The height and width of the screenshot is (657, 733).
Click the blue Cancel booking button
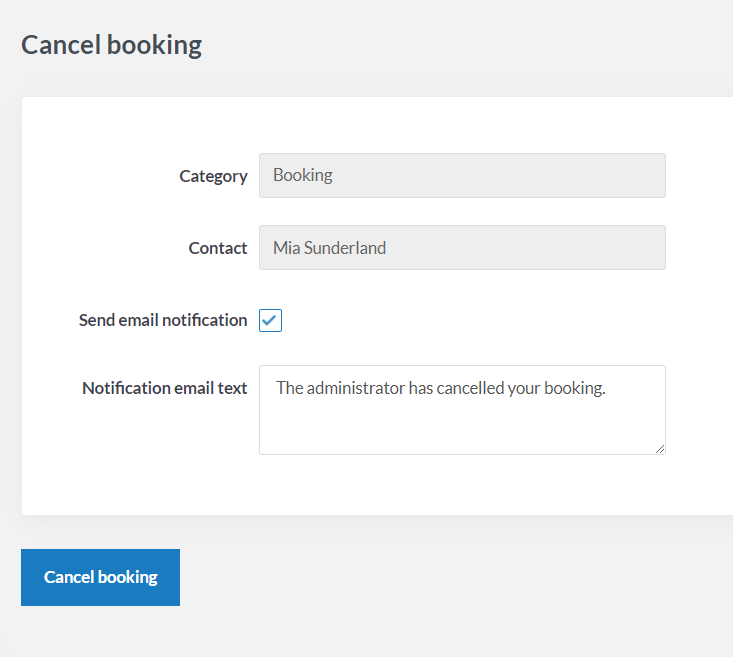click(100, 577)
